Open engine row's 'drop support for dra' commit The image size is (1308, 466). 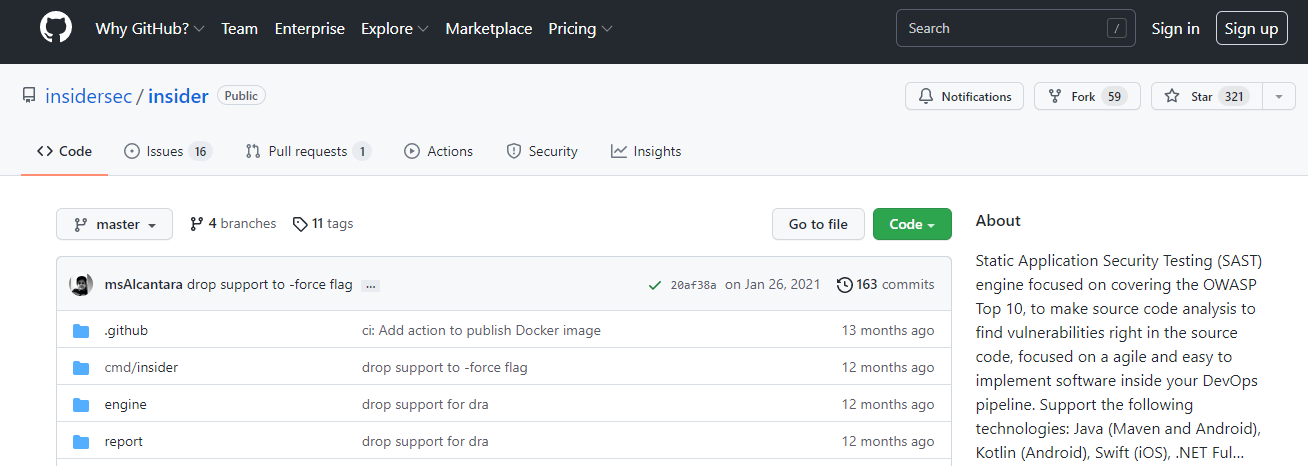(425, 404)
